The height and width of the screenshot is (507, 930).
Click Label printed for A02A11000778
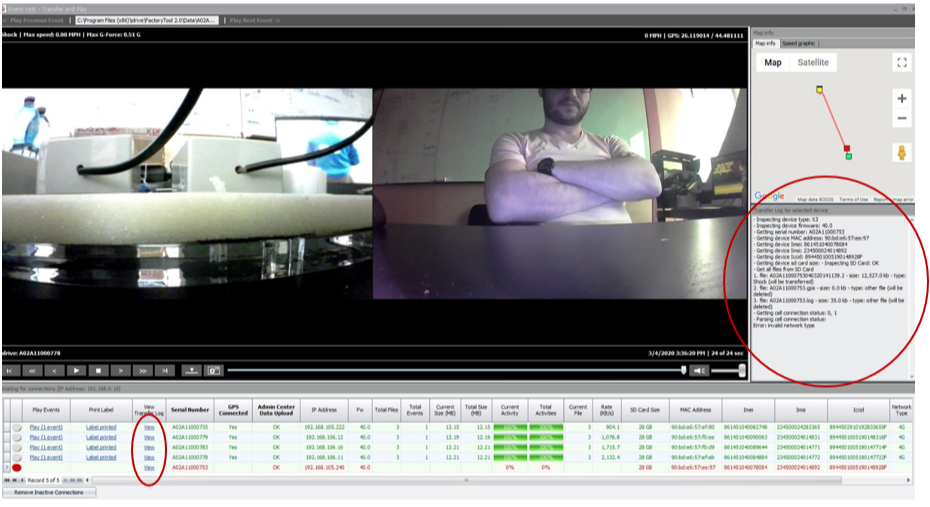(101, 457)
